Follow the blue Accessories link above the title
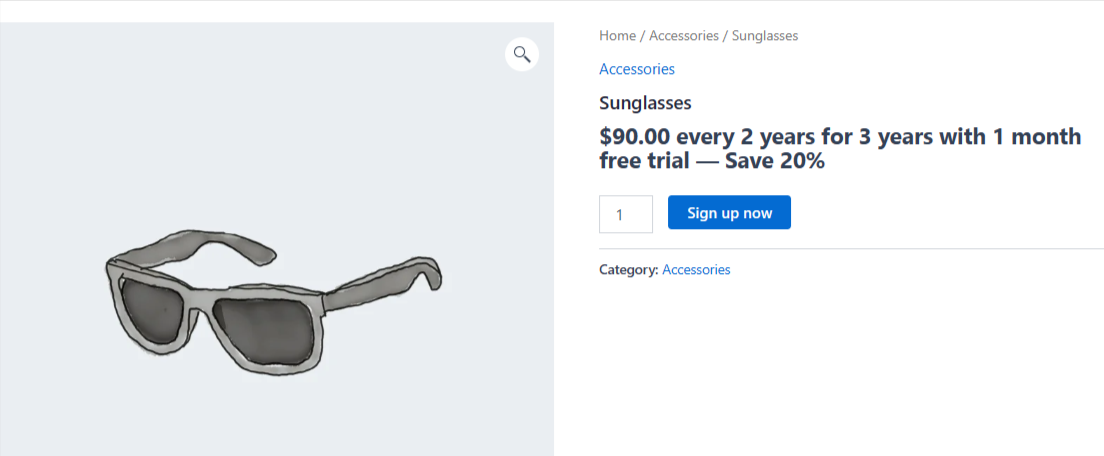The width and height of the screenshot is (1104, 456). pos(636,69)
